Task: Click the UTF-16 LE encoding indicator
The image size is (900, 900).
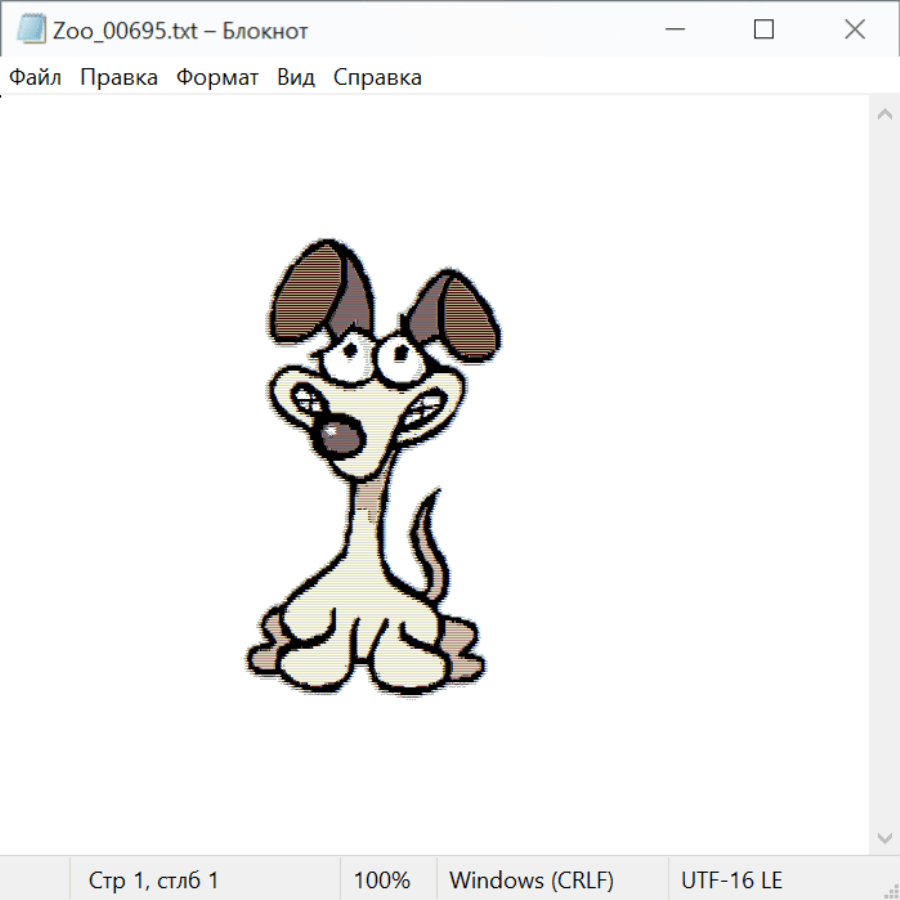Action: point(732,881)
